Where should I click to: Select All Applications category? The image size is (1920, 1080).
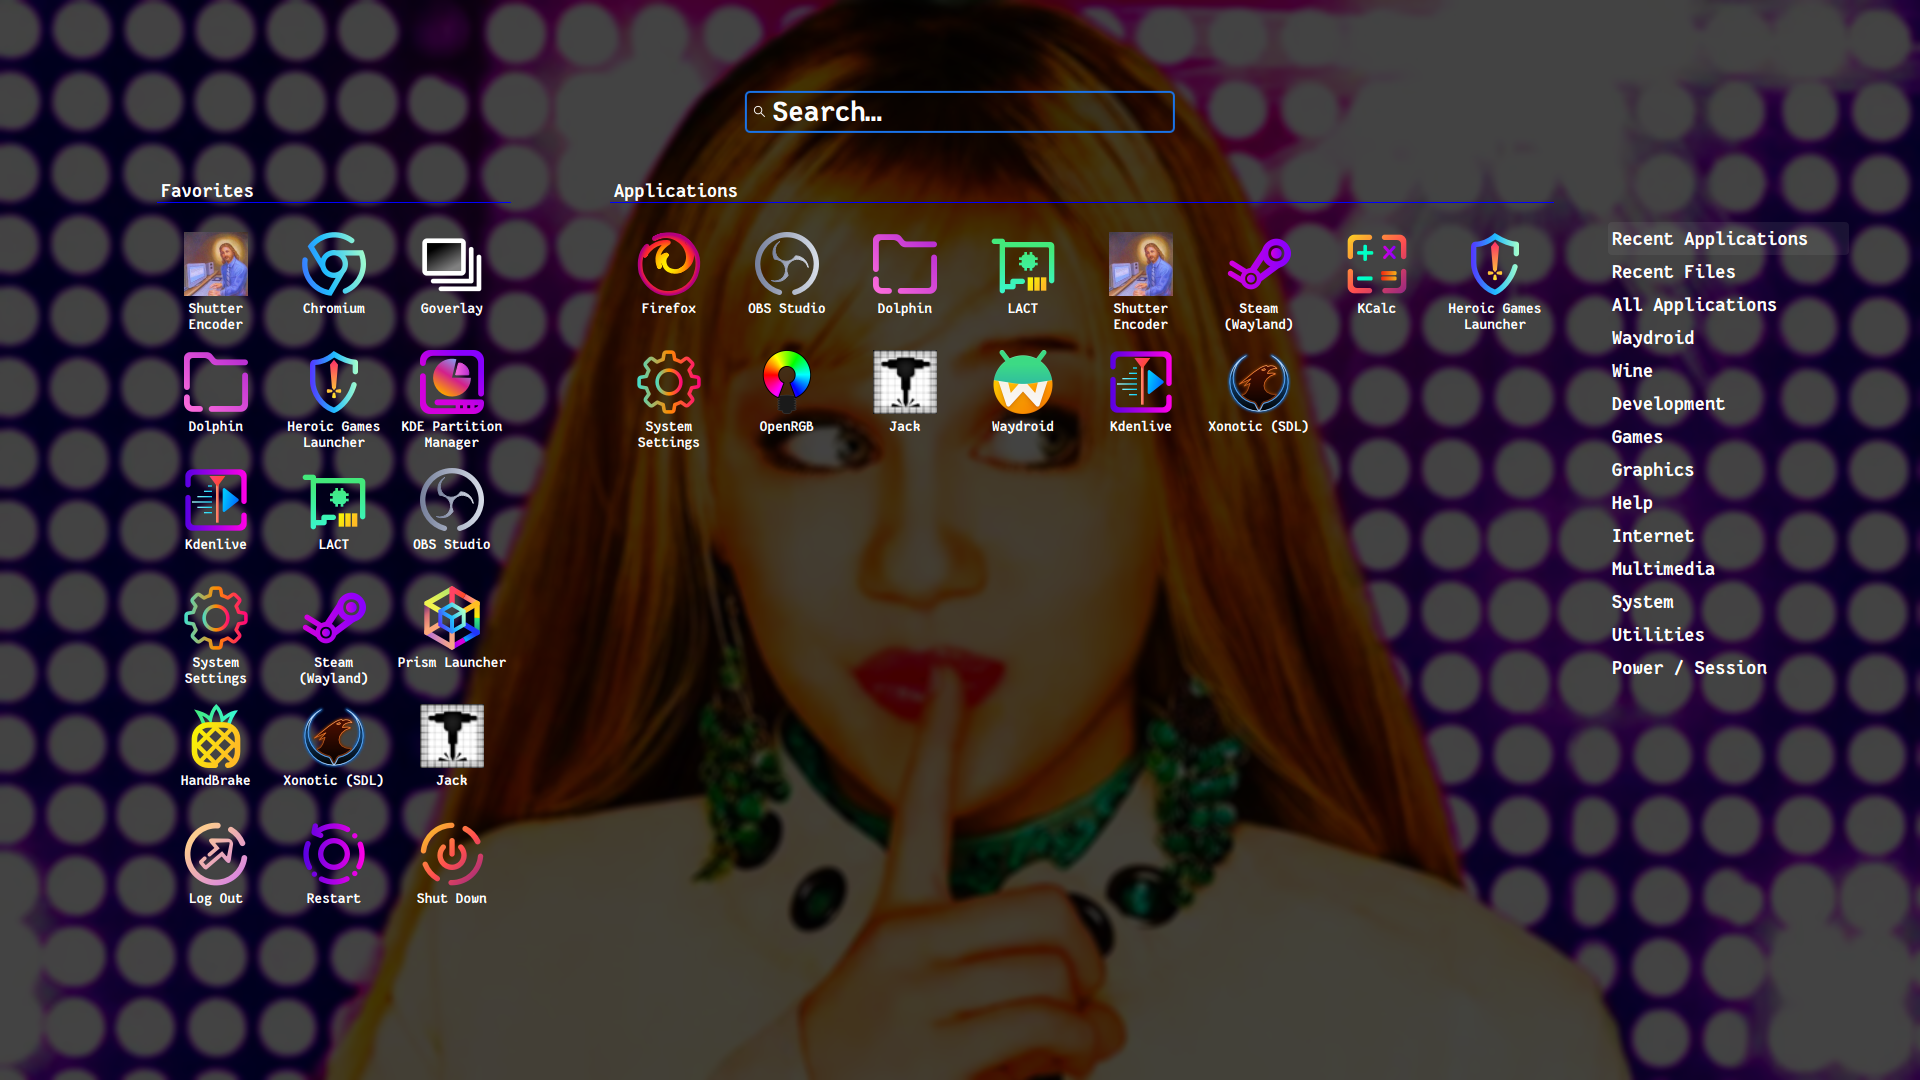coord(1693,305)
